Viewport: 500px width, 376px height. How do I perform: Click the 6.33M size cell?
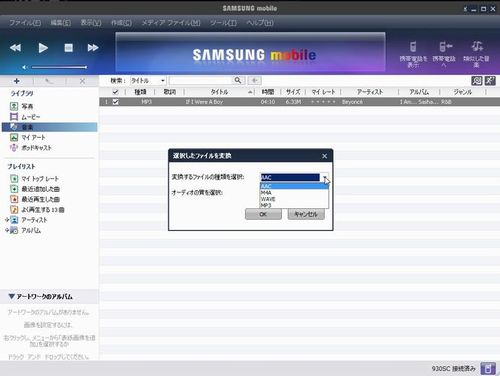point(293,102)
